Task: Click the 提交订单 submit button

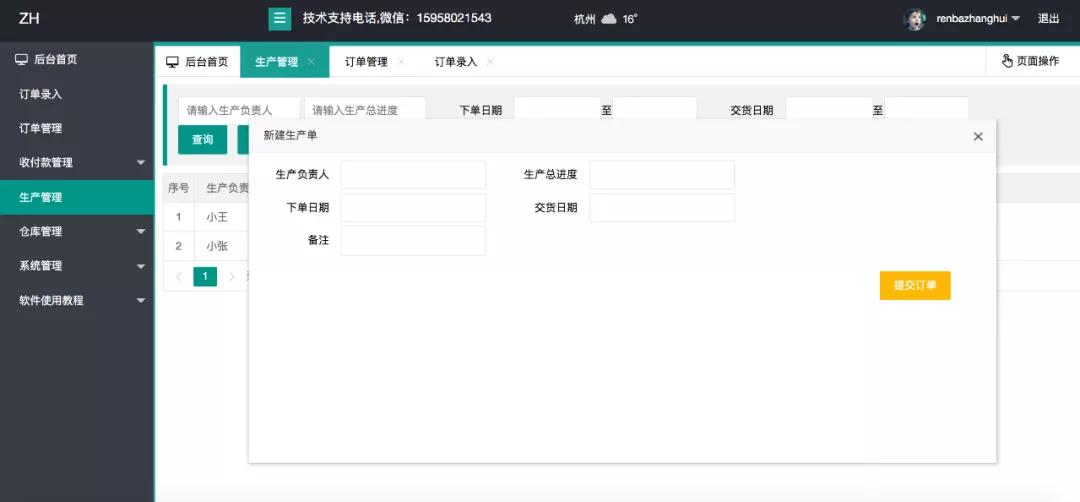Action: [x=915, y=286]
